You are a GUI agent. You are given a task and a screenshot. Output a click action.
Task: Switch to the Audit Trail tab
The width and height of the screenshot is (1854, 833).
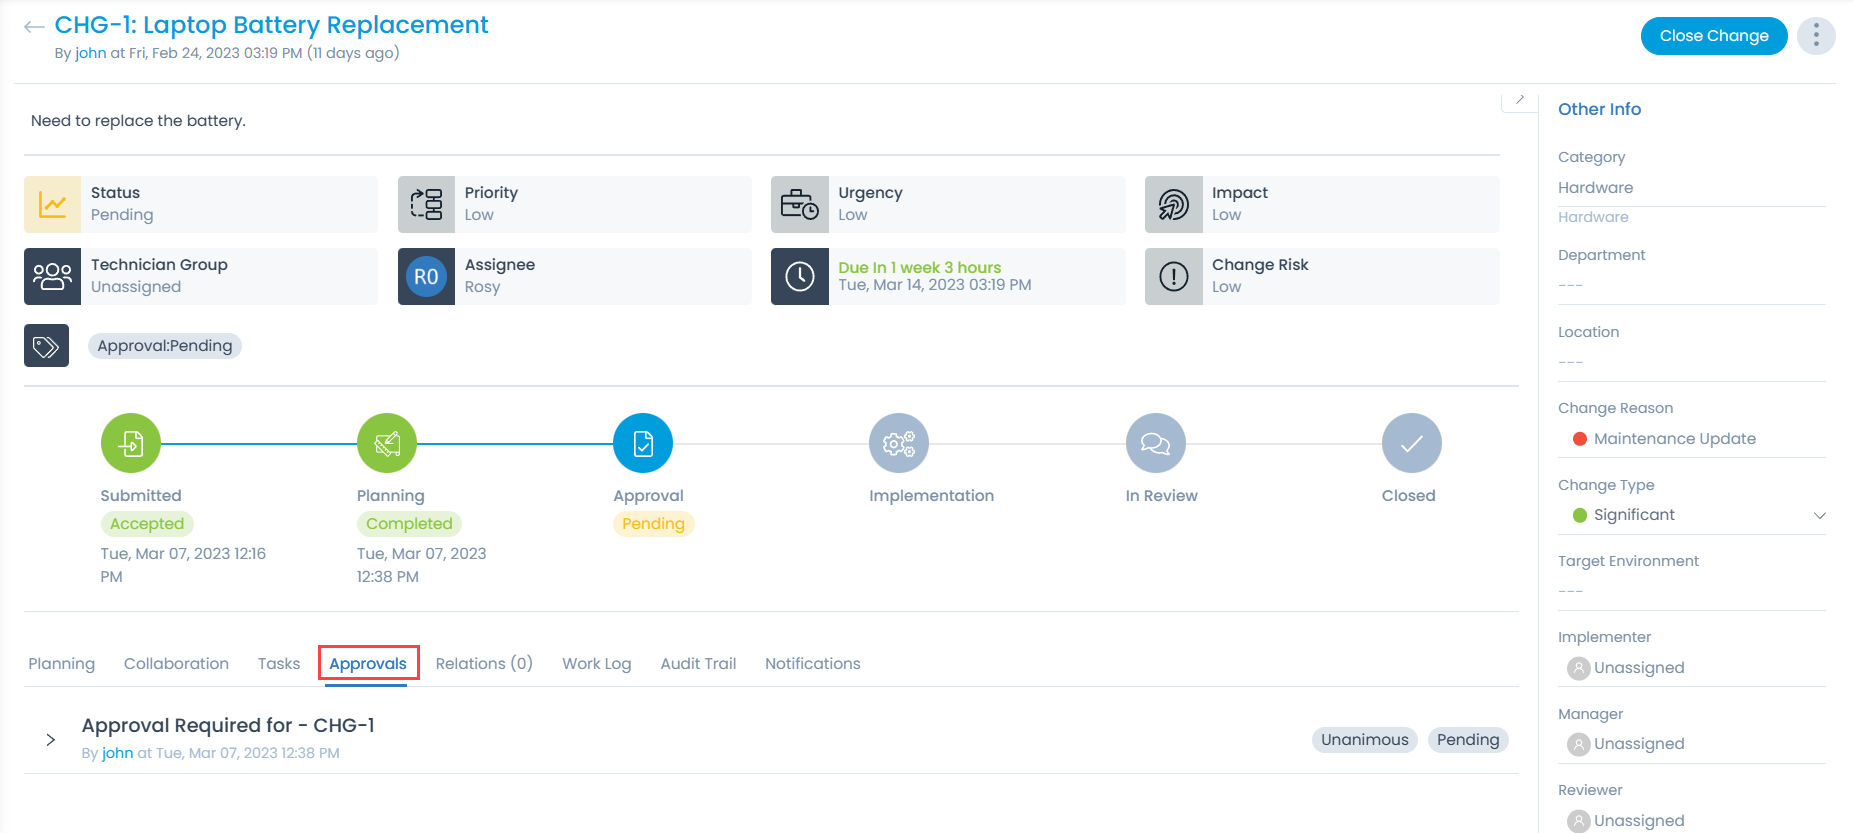click(x=698, y=664)
